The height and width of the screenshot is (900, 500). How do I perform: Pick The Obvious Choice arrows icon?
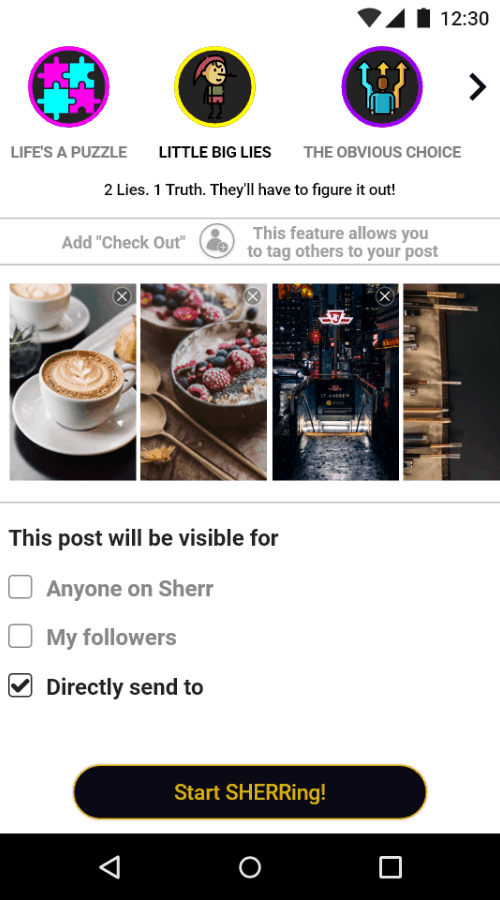pyautogui.click(x=382, y=87)
